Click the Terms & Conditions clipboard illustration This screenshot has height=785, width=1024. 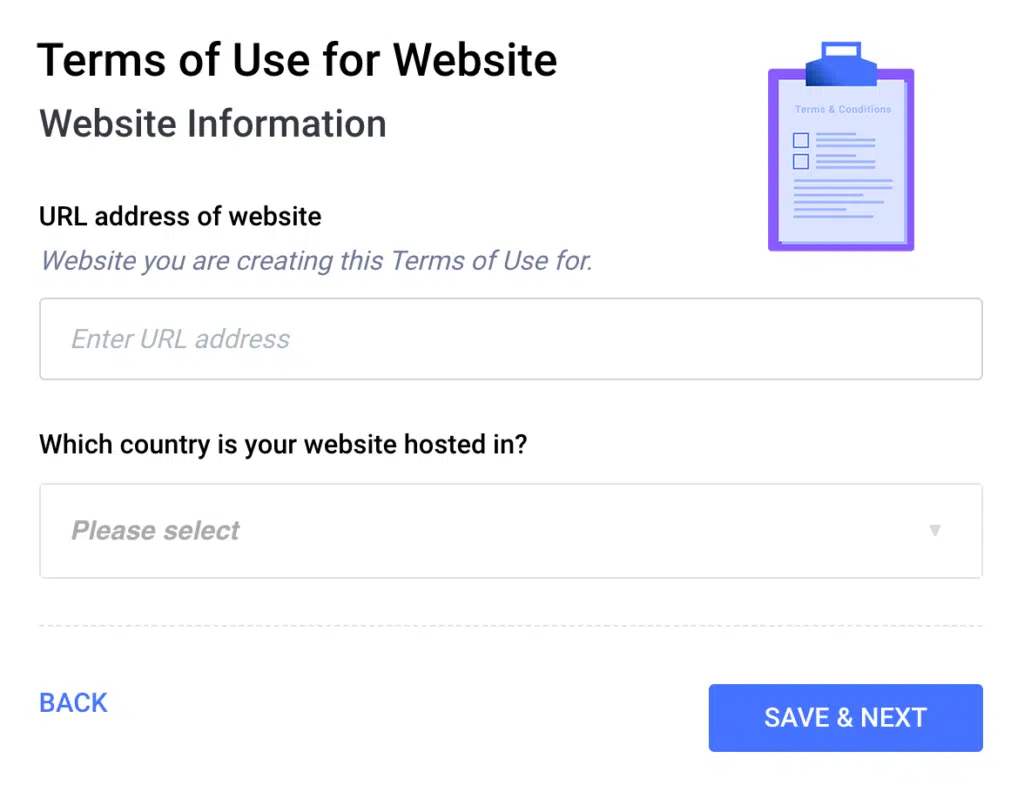(840, 155)
